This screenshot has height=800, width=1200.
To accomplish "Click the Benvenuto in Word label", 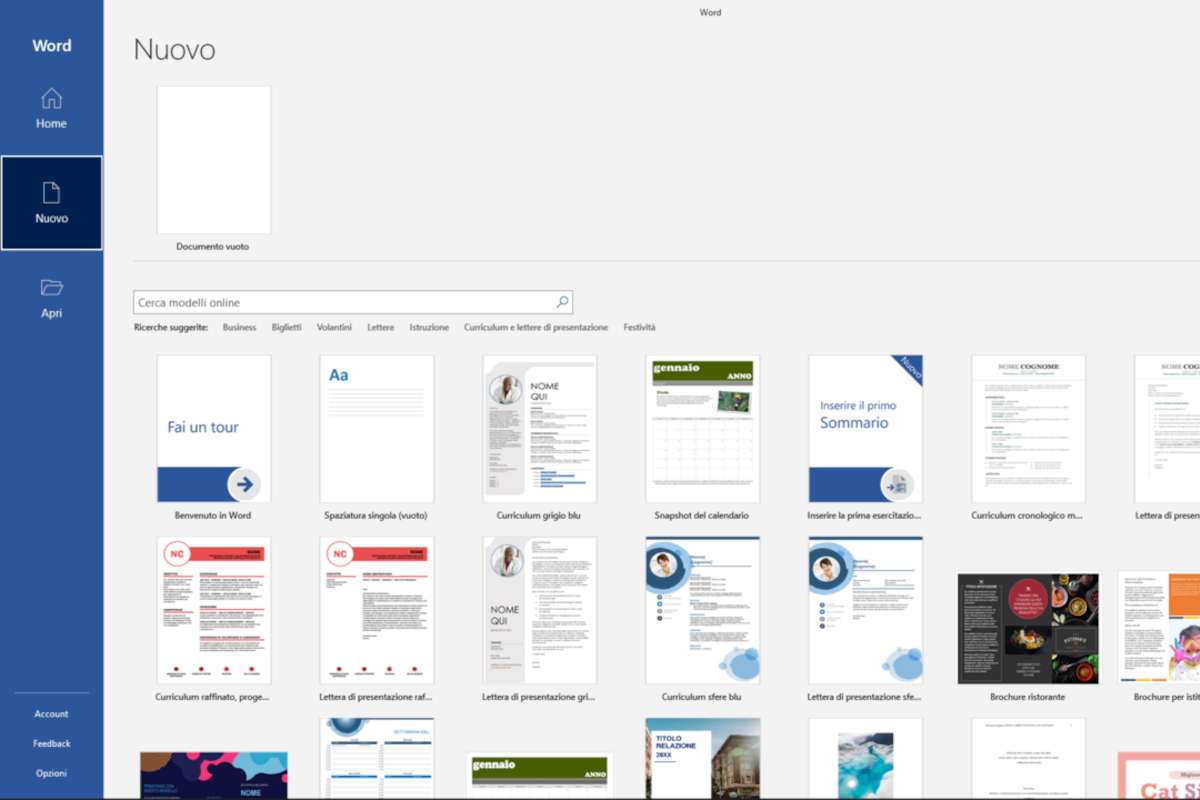I will (213, 516).
